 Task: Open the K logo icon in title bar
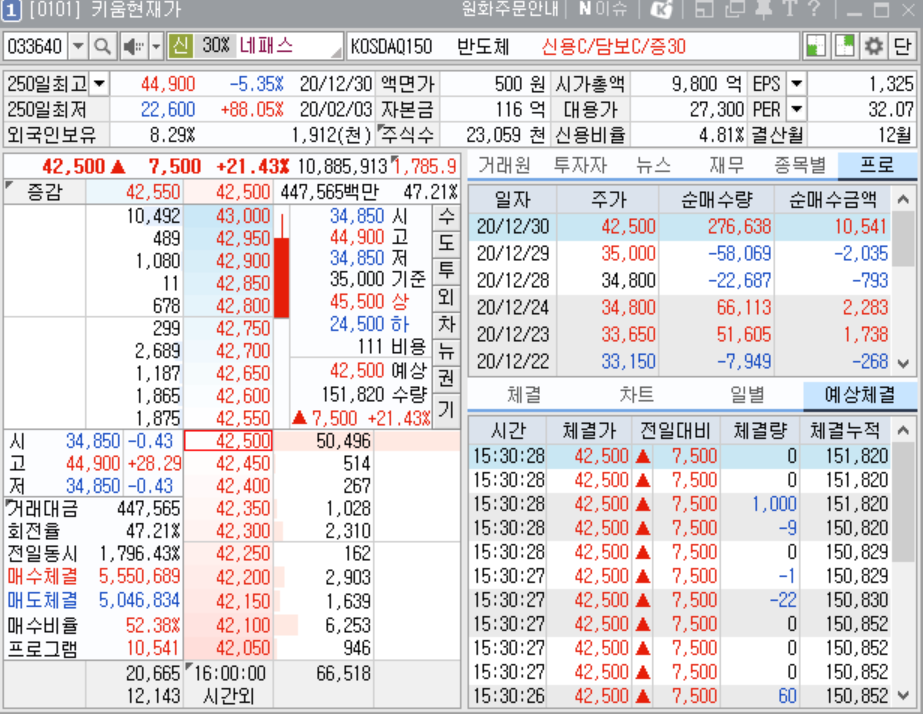662,9
